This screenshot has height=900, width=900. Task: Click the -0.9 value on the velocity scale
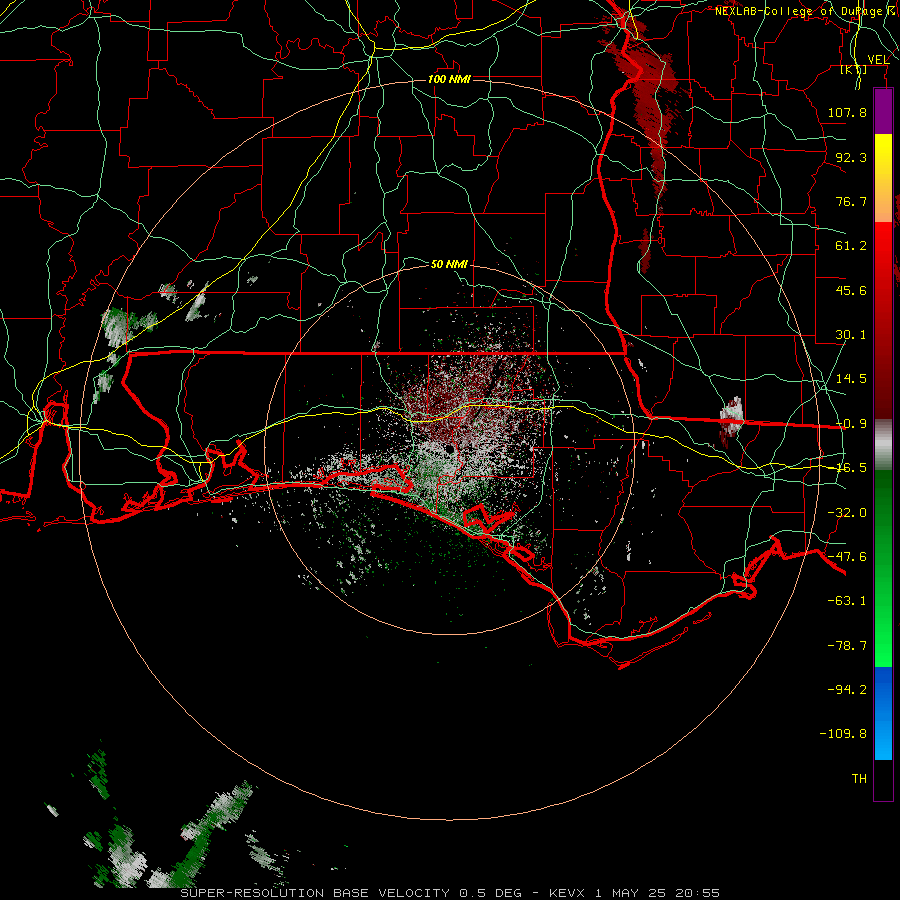click(x=851, y=424)
